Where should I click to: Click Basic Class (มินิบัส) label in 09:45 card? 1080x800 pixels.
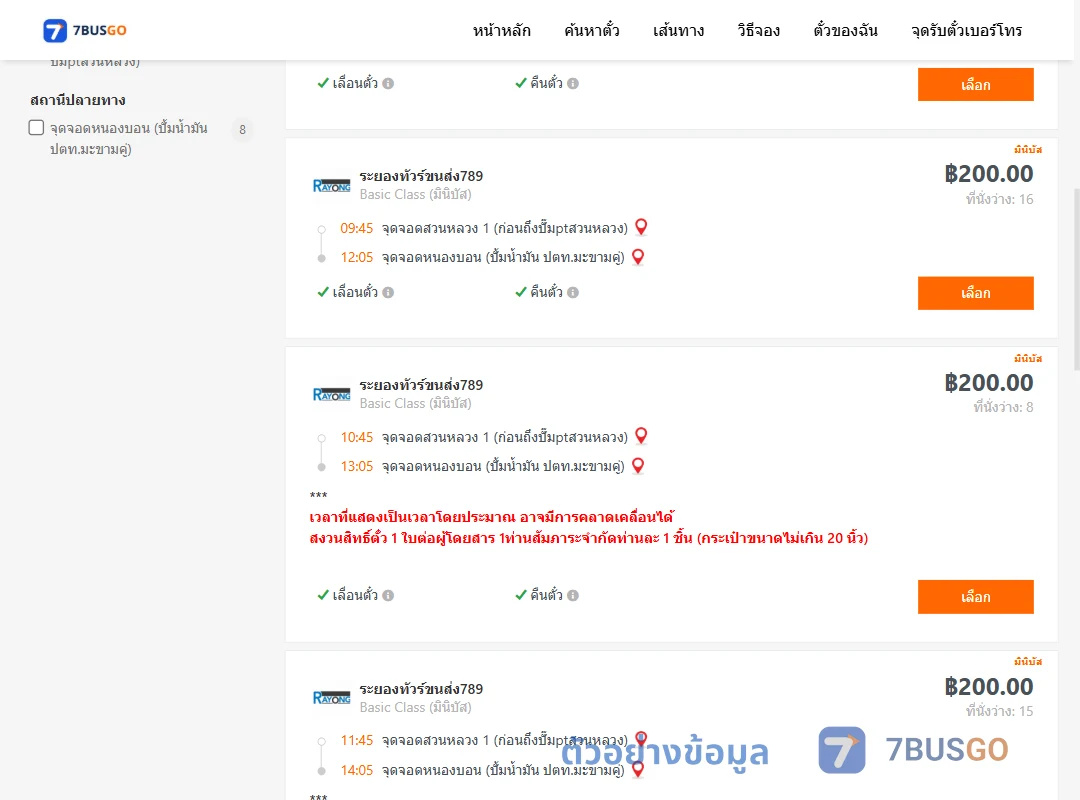(415, 195)
